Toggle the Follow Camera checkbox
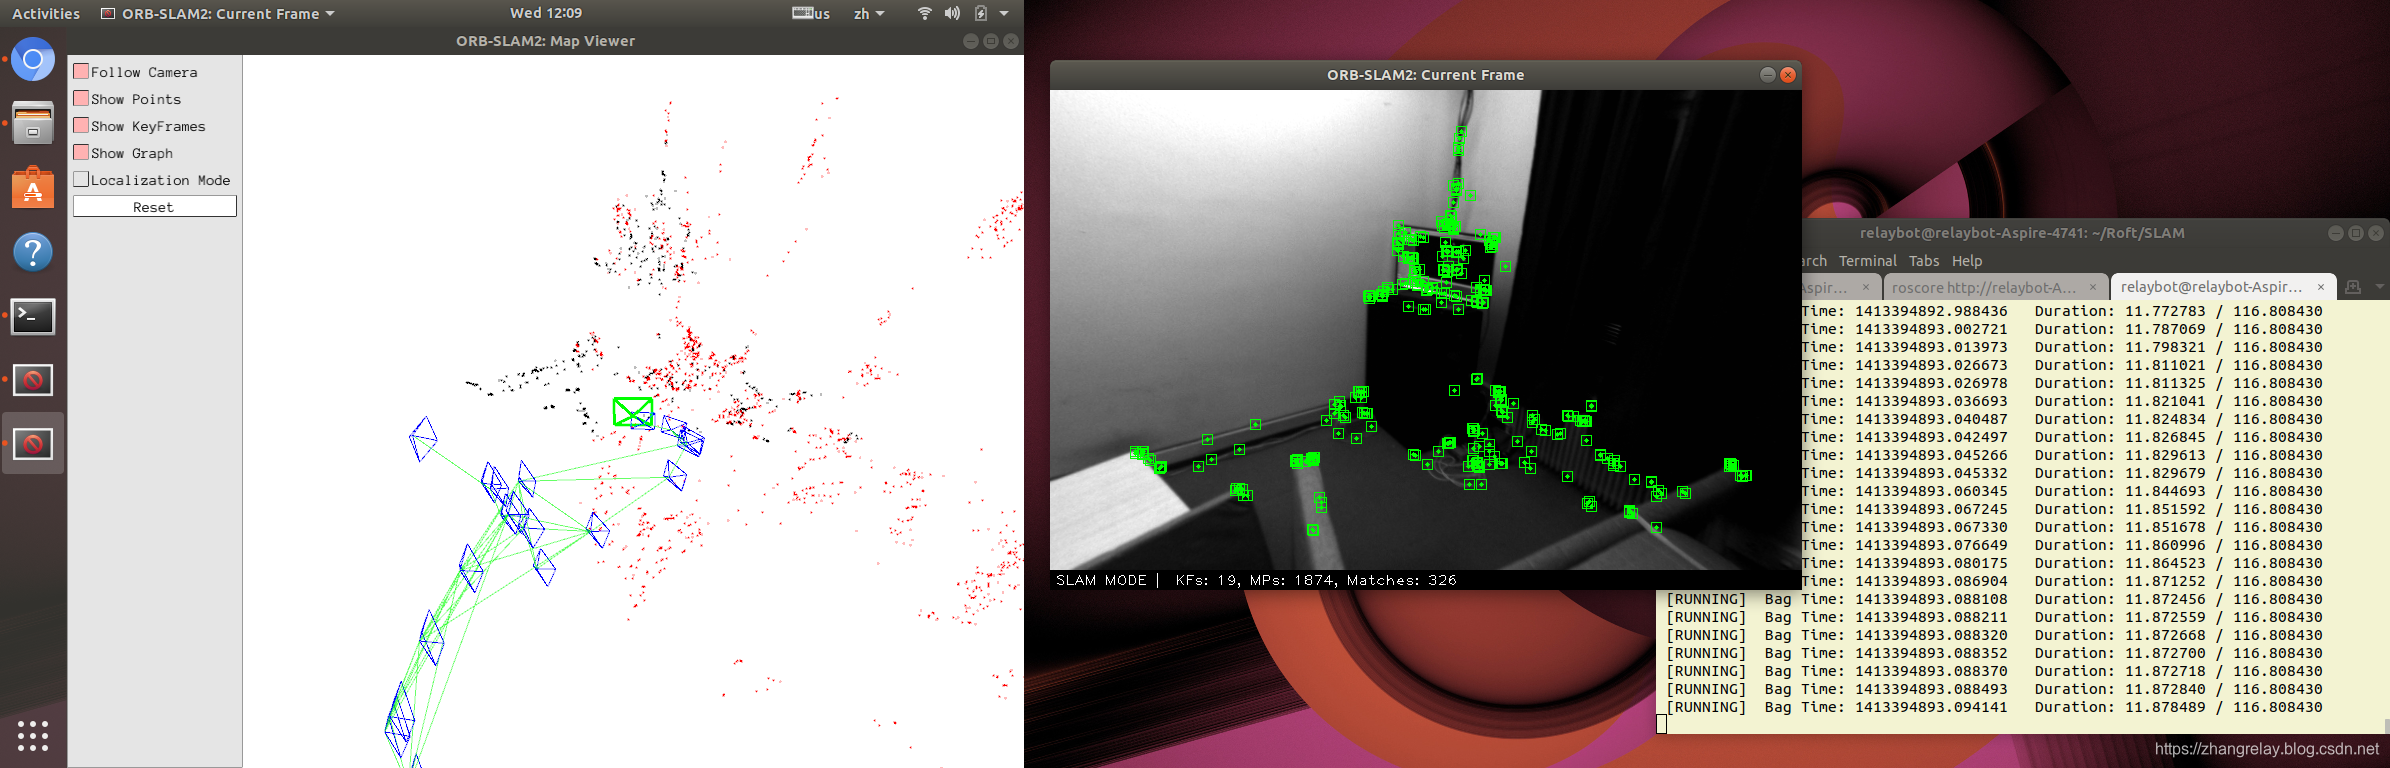 [81, 71]
